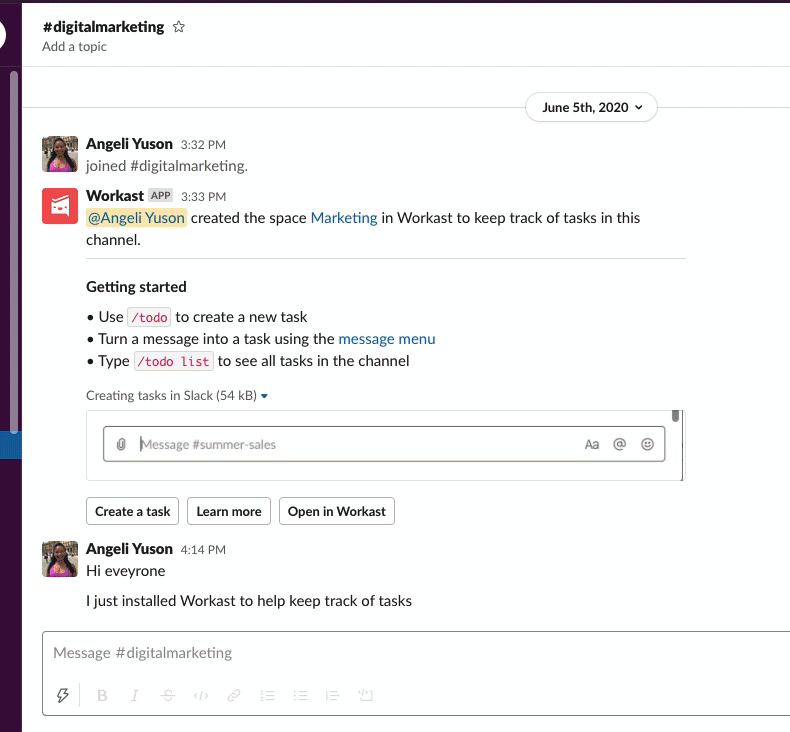790x732 pixels.
Task: Click the Workast sender name
Action: point(115,195)
